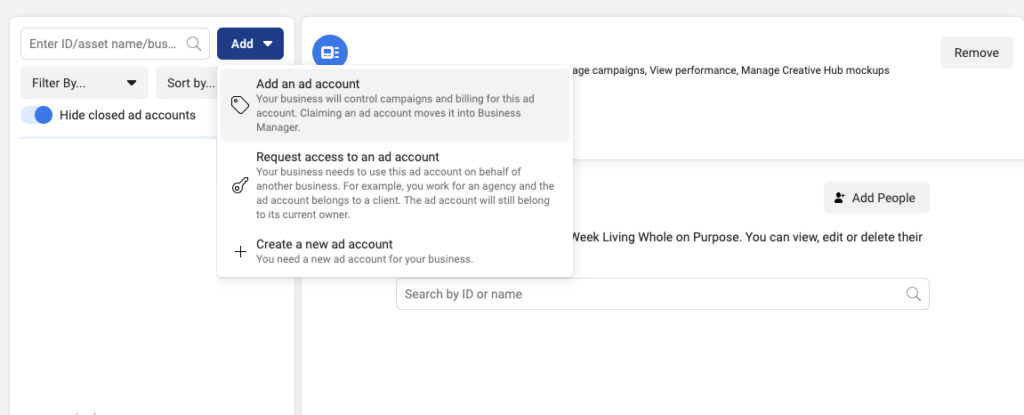The height and width of the screenshot is (415, 1024).
Task: Click the search icon in the ID or name field
Action: (914, 294)
